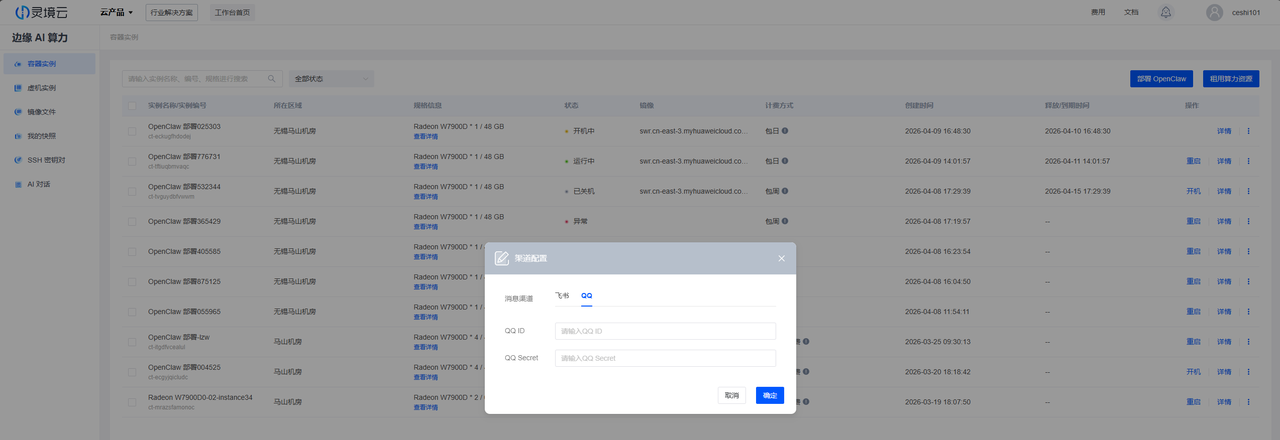Expand the 全部状态 status filter dropdown
Screen dimensions: 1280x440
tap(331, 78)
